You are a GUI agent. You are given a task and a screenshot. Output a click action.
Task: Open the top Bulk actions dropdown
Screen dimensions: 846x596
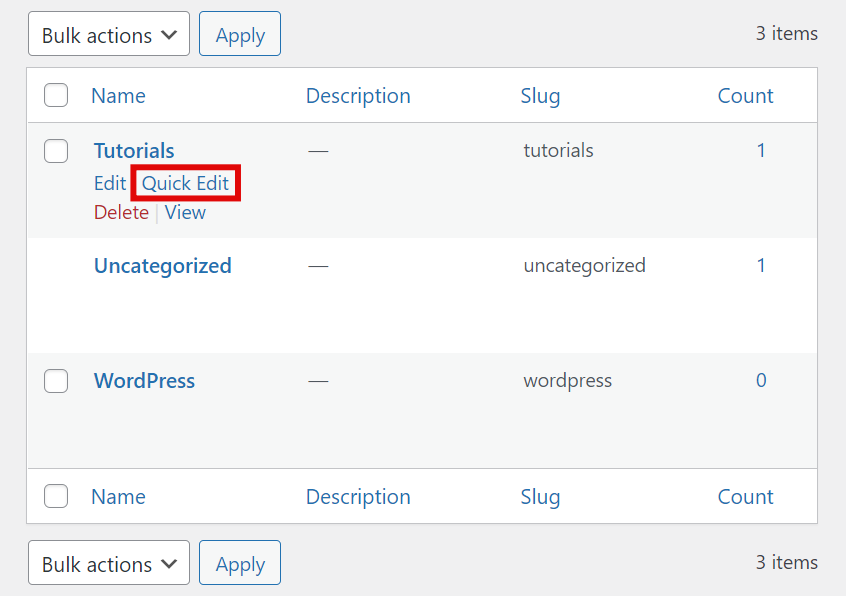pyautogui.click(x=108, y=33)
